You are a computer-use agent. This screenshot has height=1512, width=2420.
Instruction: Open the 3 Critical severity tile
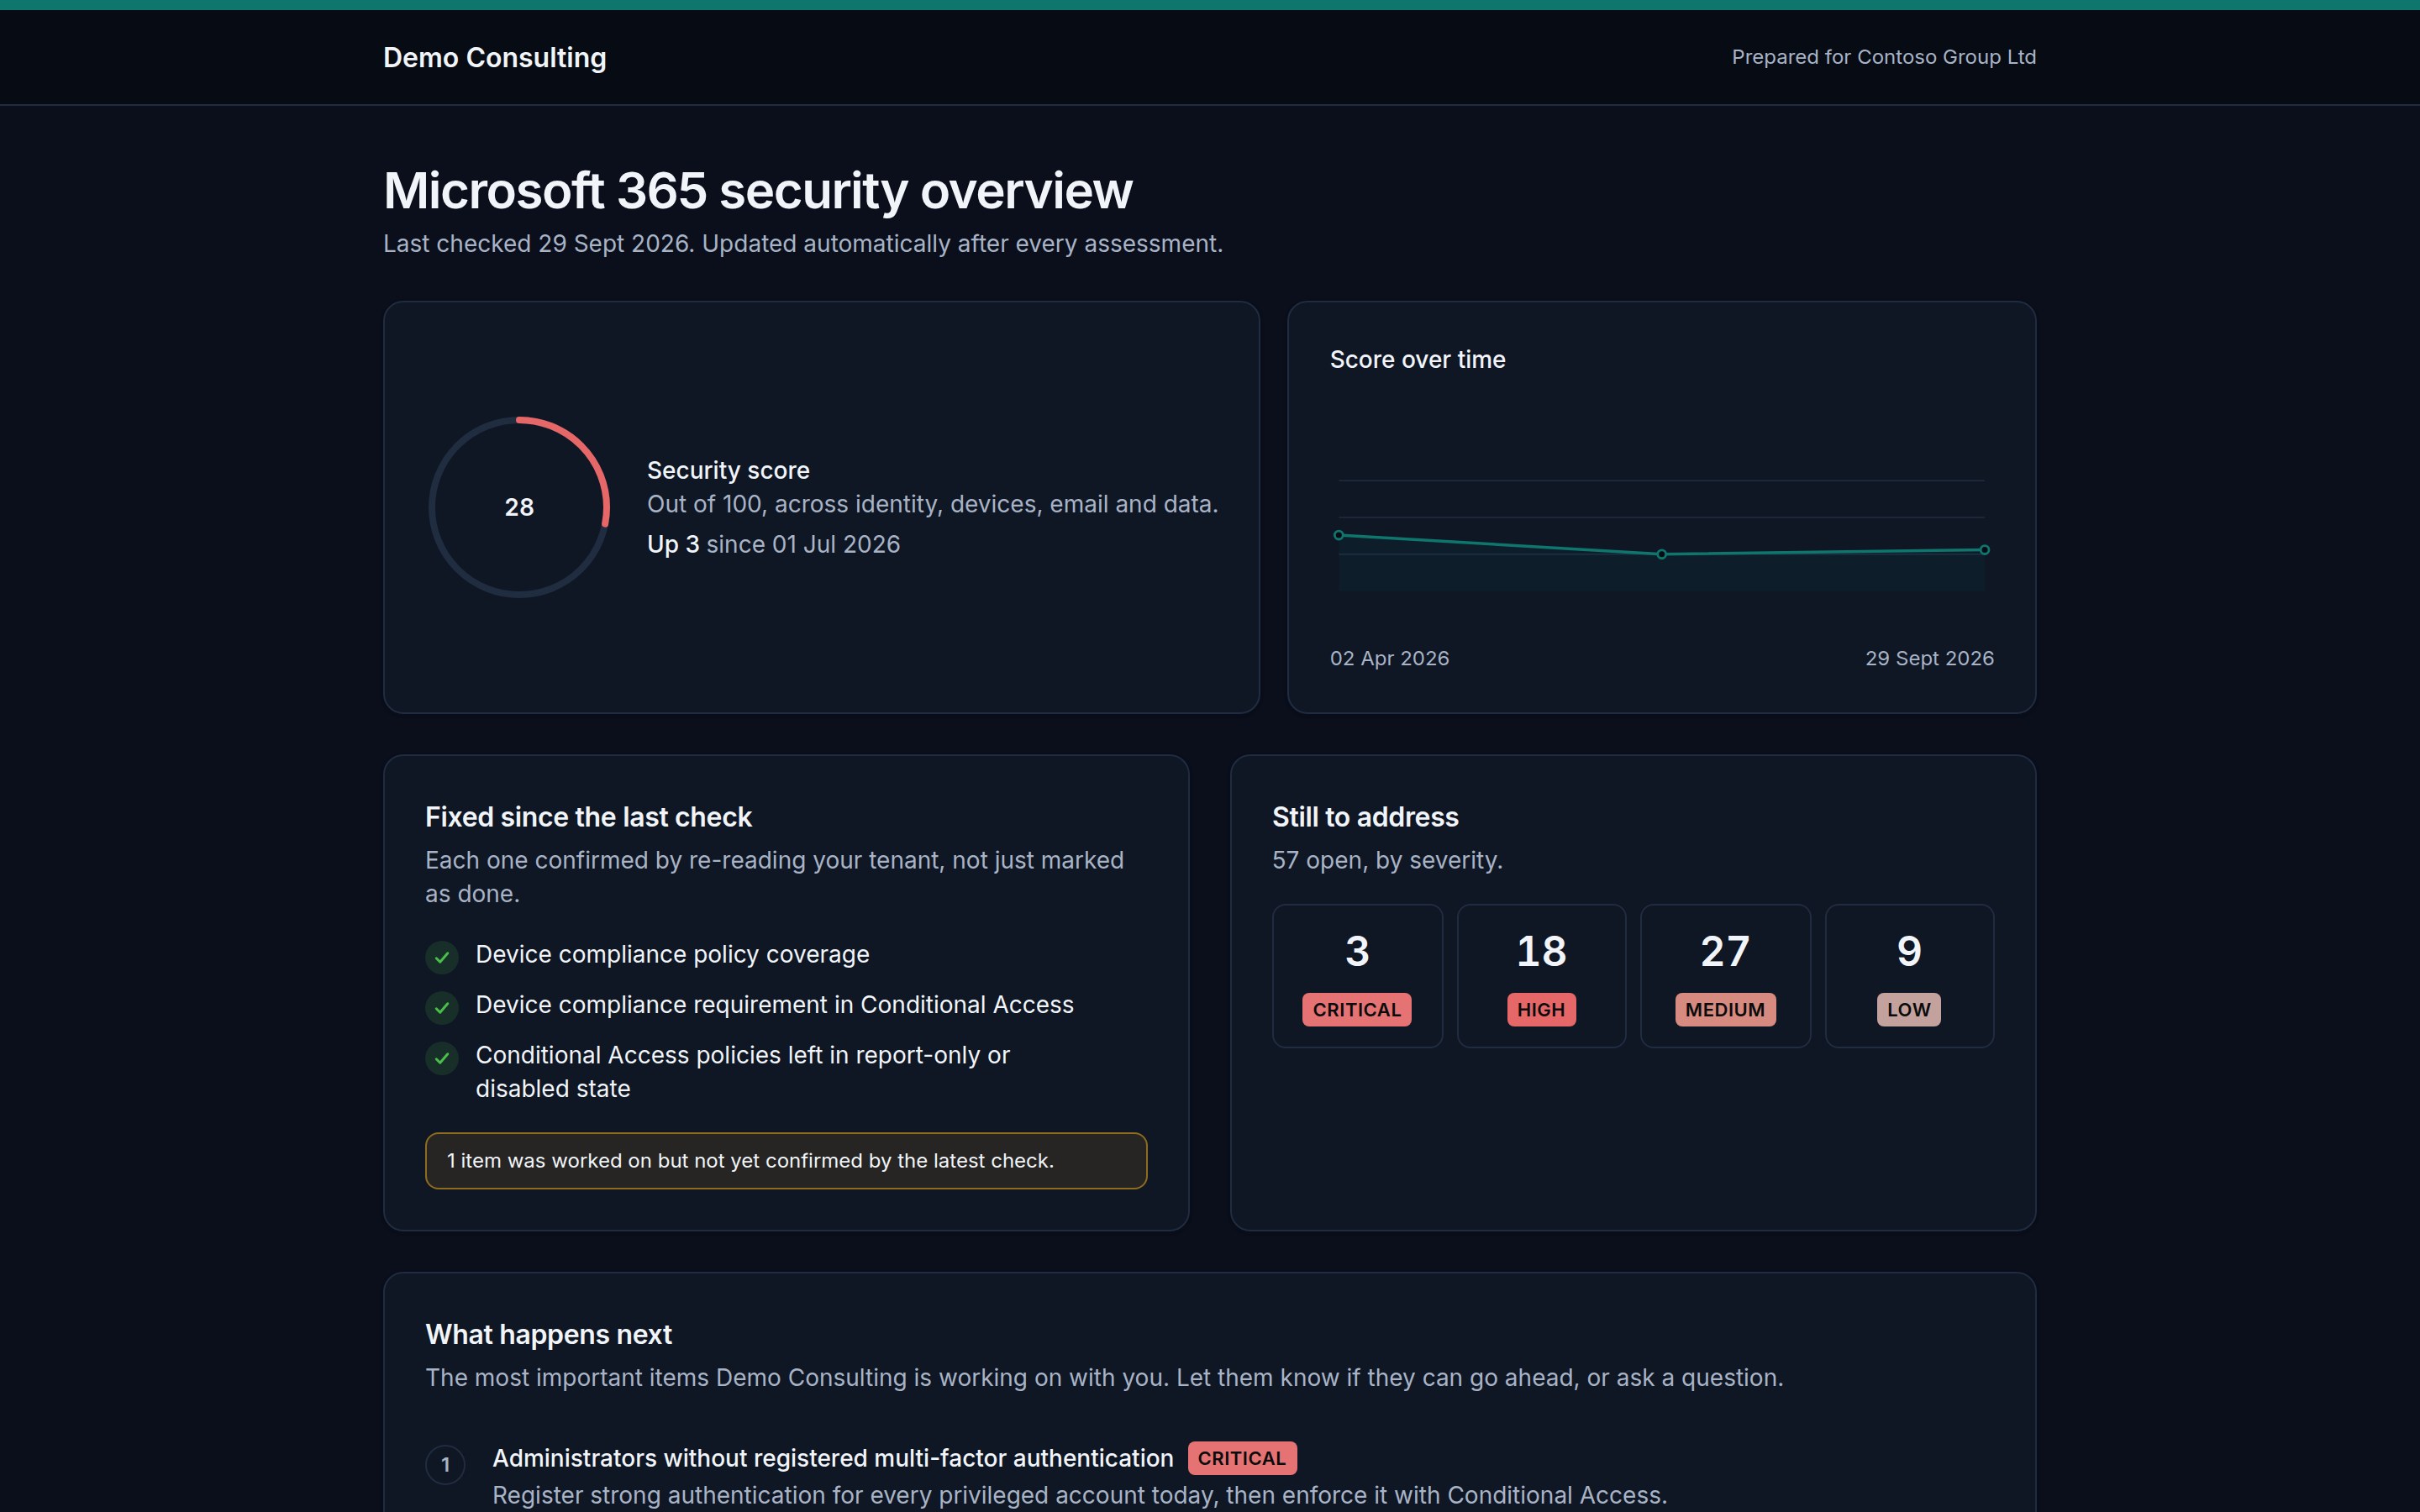(x=1357, y=976)
